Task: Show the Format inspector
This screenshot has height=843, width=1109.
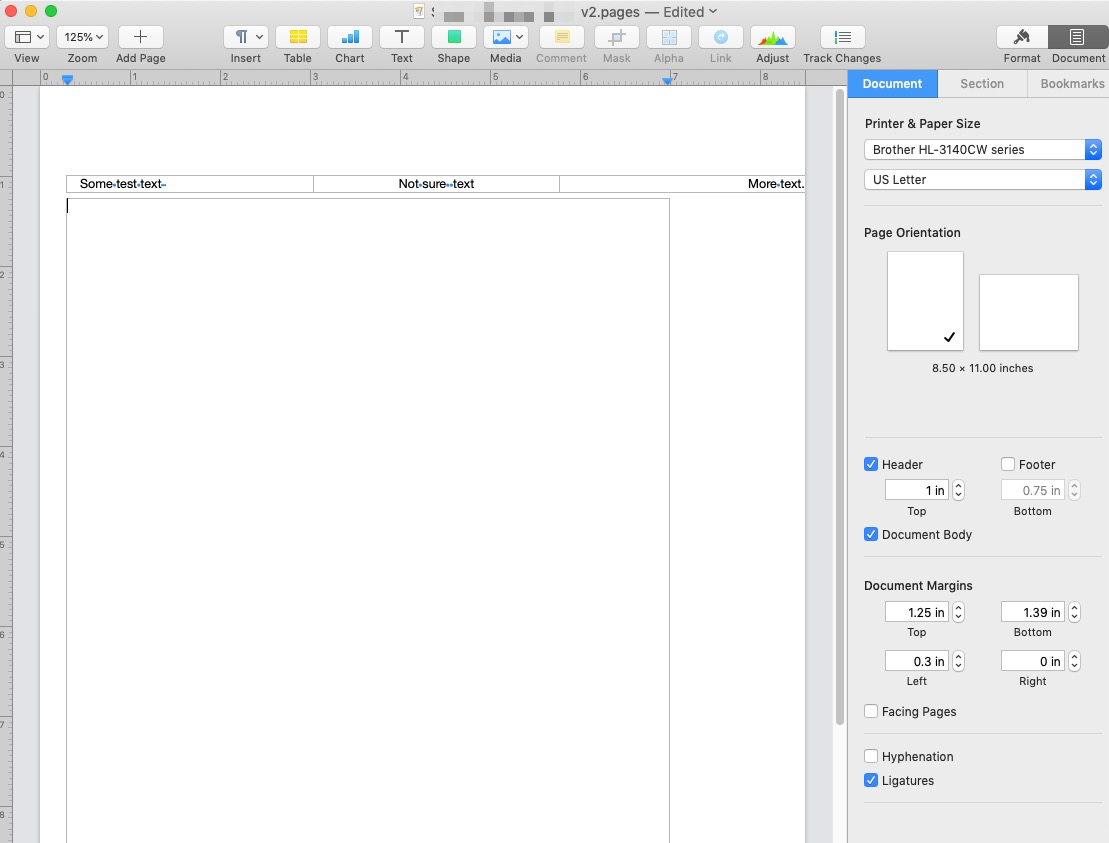Action: (x=1022, y=38)
